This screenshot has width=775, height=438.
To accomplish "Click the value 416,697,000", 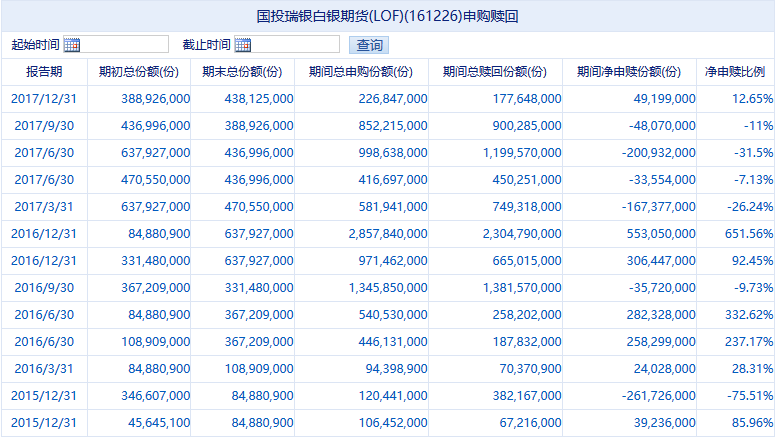I will pyautogui.click(x=393, y=180).
